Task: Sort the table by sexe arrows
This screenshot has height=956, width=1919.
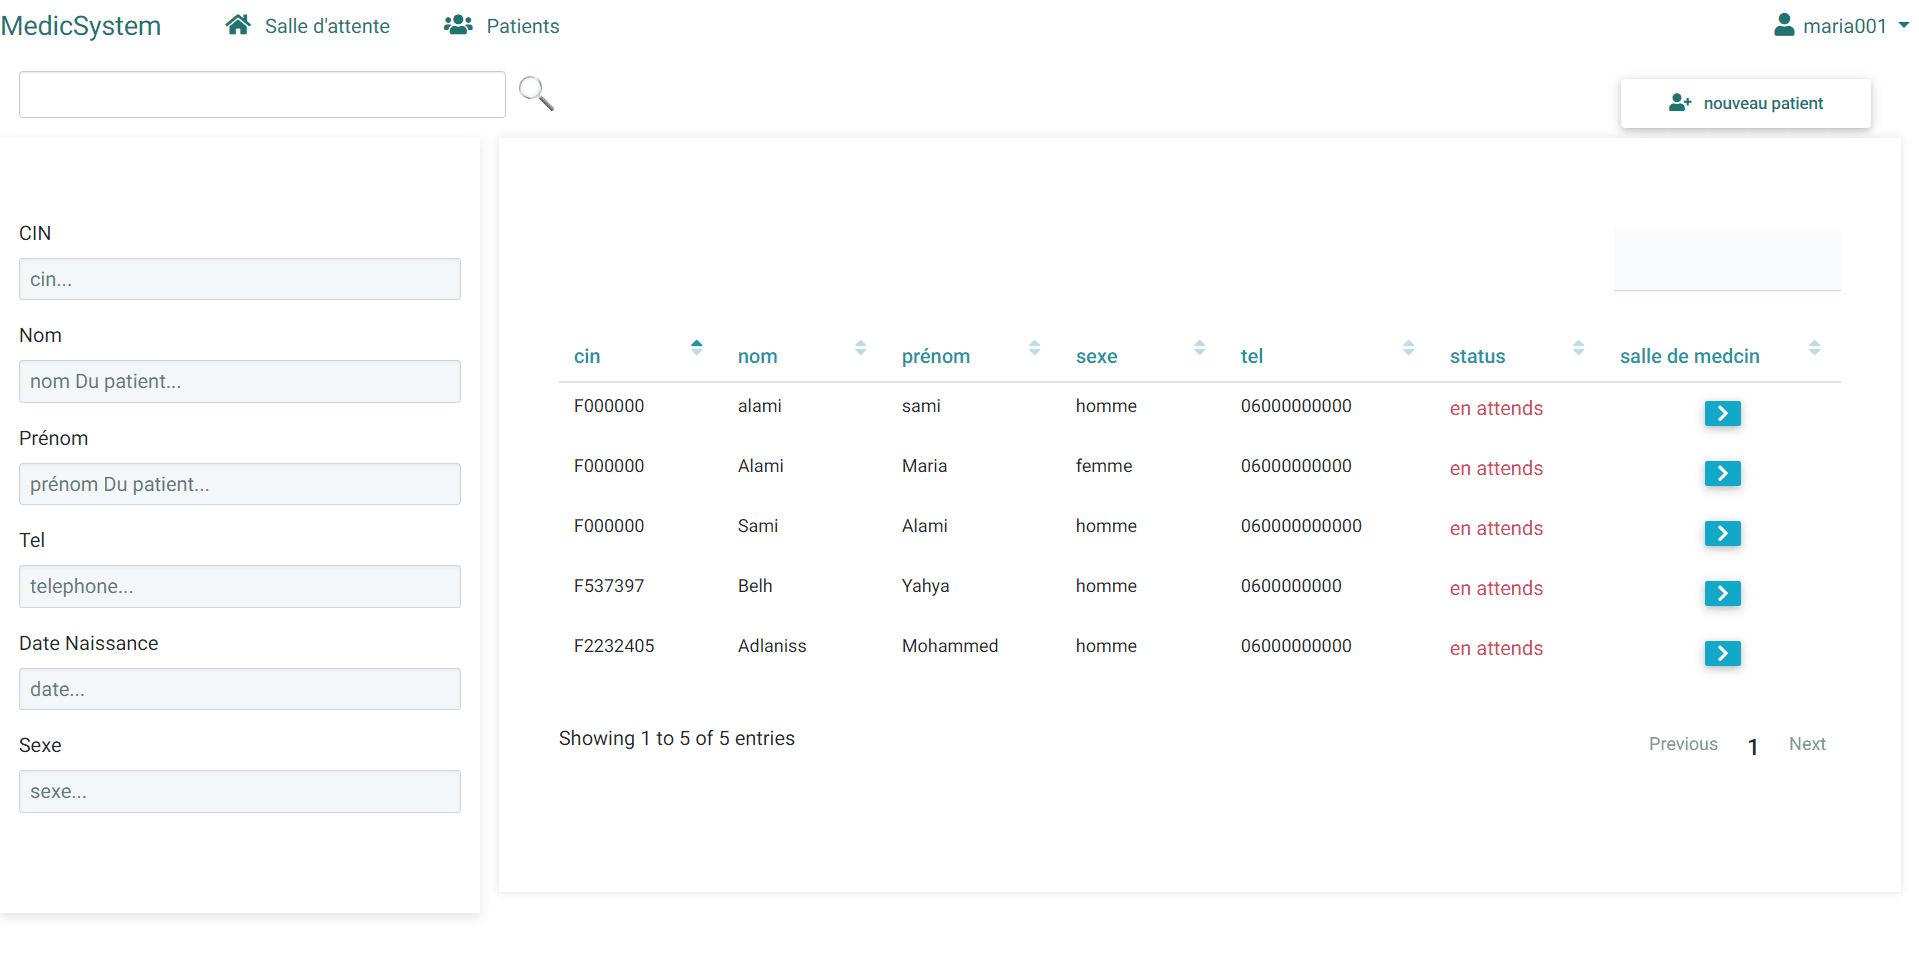Action: point(1199,348)
